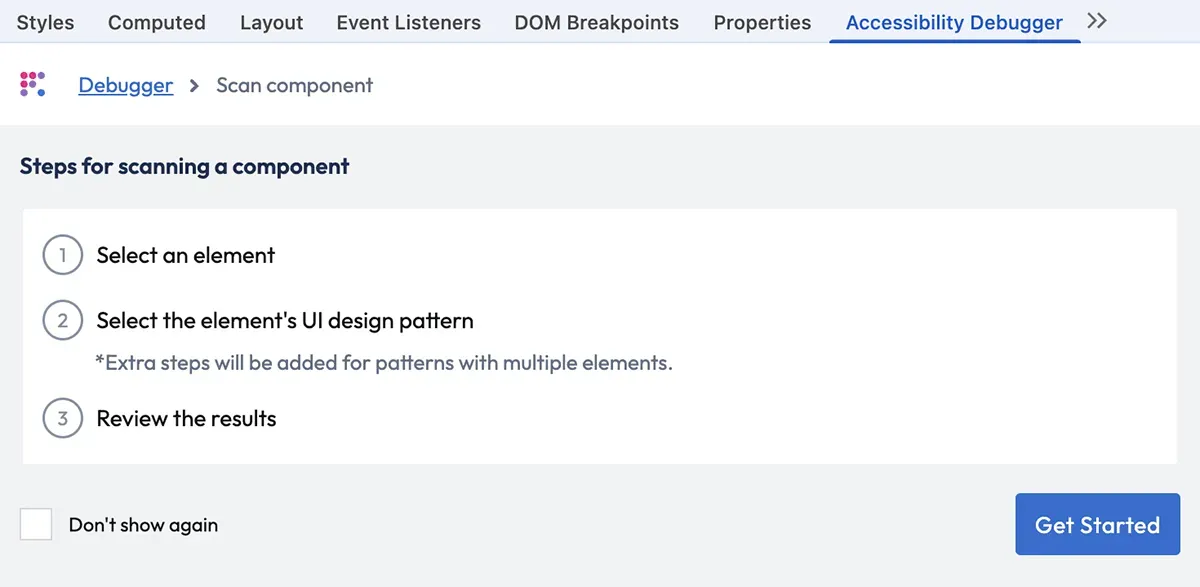
Task: Enable the Don't show again checkbox
Action: (x=36, y=524)
